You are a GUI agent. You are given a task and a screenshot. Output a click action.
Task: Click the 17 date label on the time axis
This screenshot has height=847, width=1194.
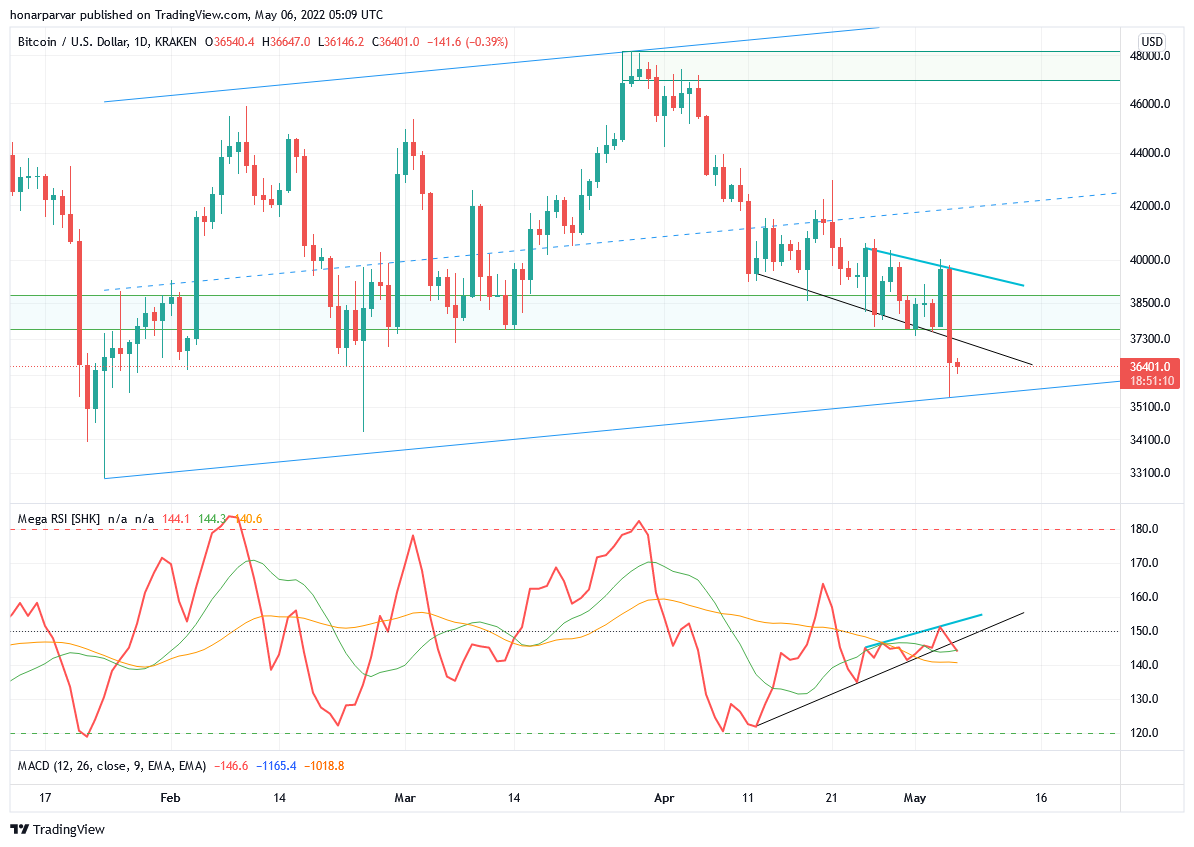pos(45,798)
